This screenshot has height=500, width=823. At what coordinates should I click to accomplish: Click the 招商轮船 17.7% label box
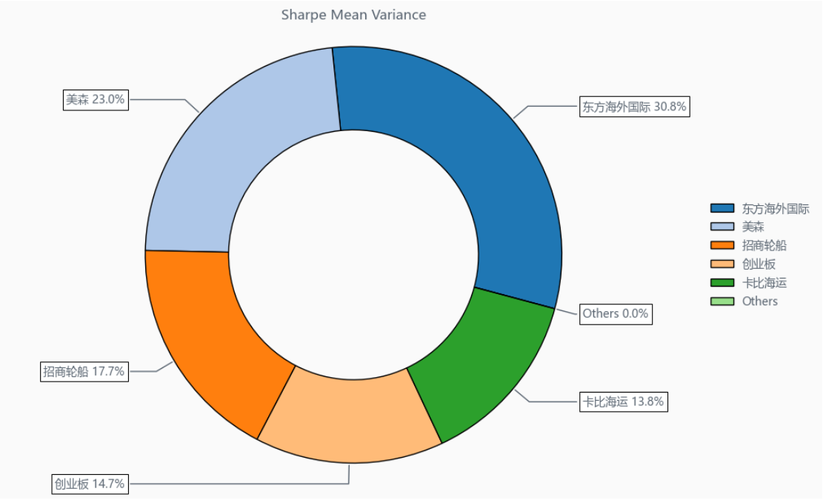point(84,371)
